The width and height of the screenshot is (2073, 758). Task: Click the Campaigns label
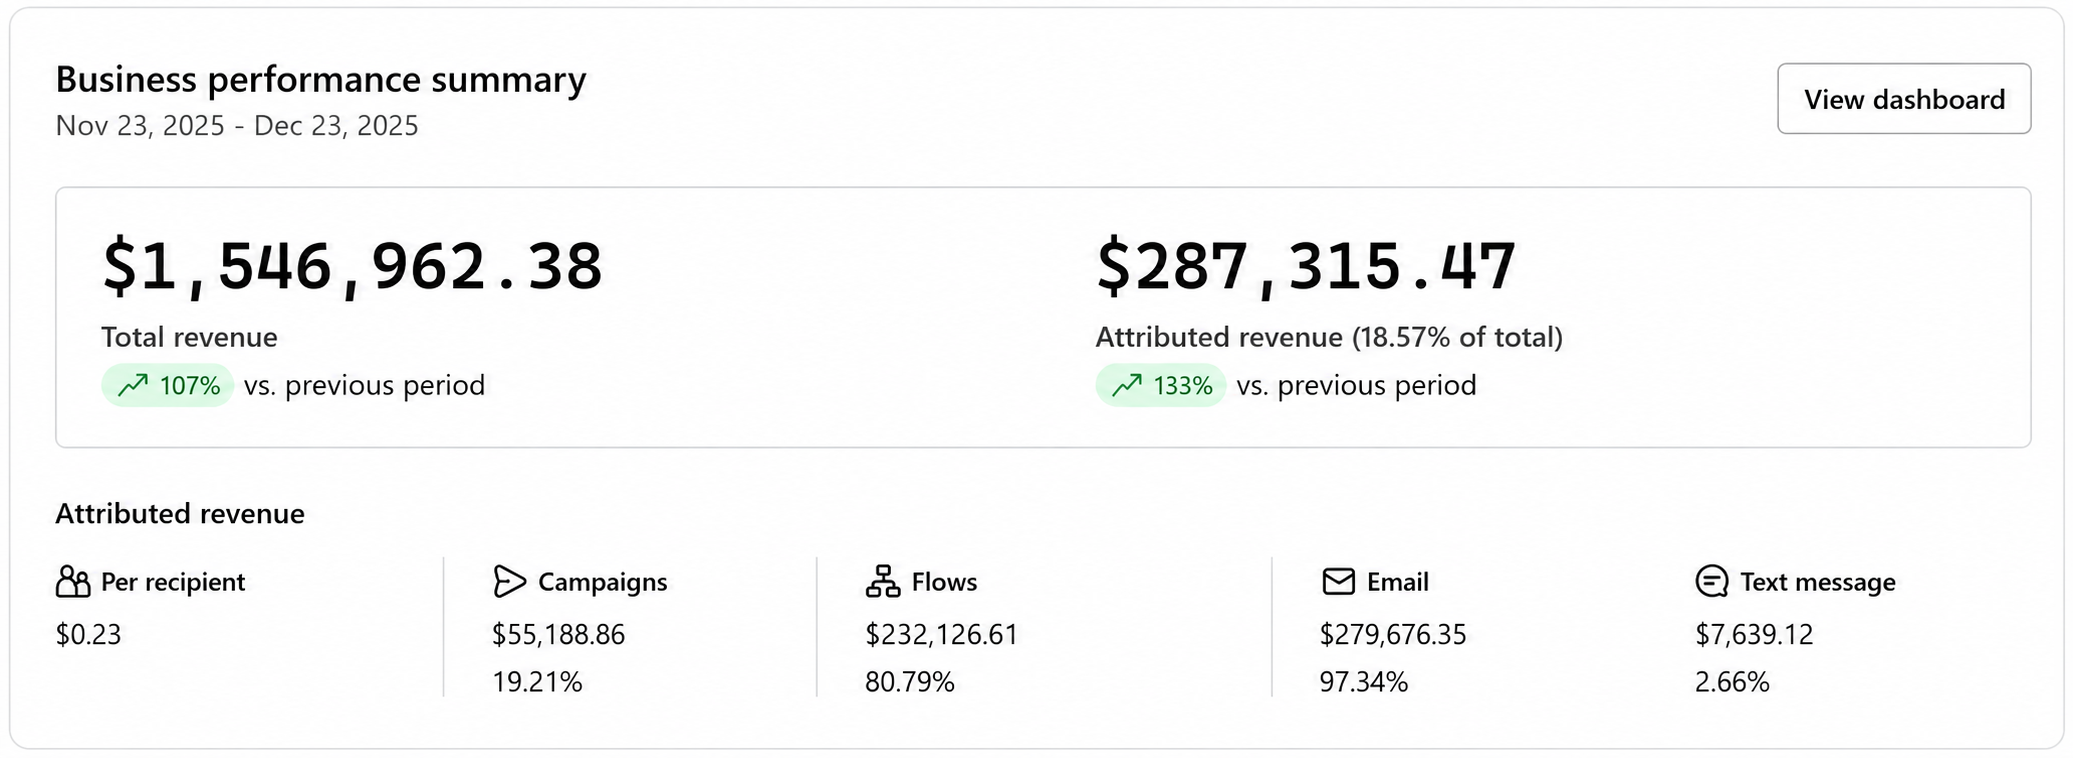coord(602,582)
